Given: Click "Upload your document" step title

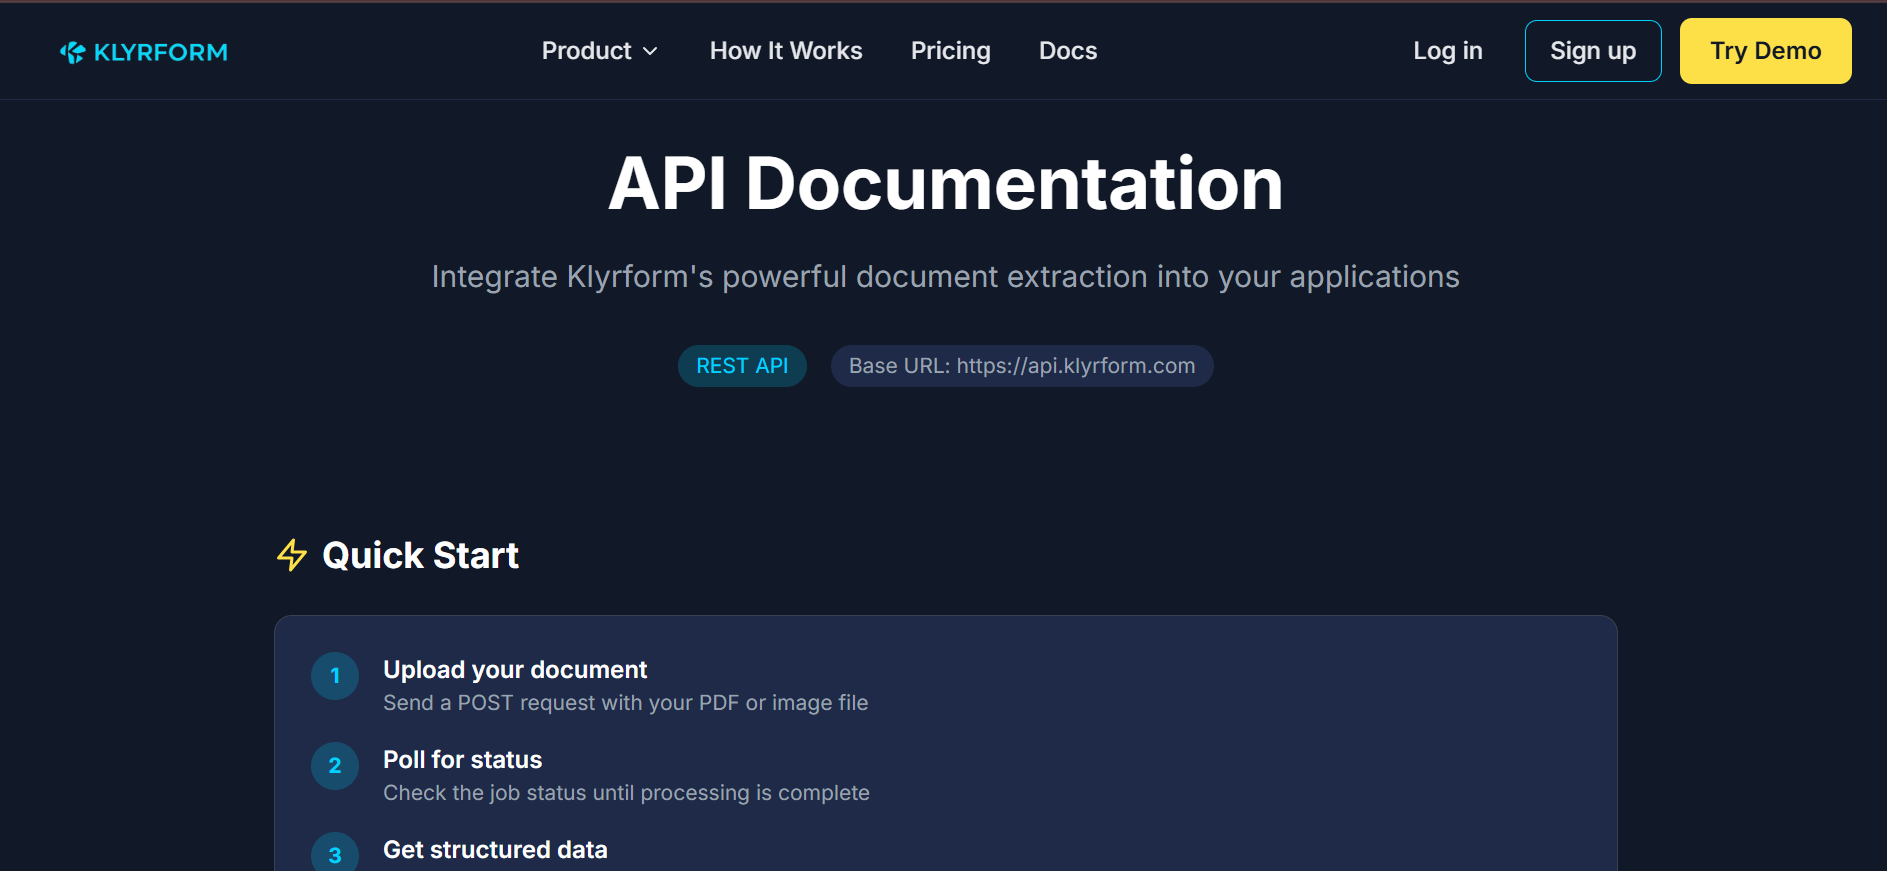Looking at the screenshot, I should point(515,669).
